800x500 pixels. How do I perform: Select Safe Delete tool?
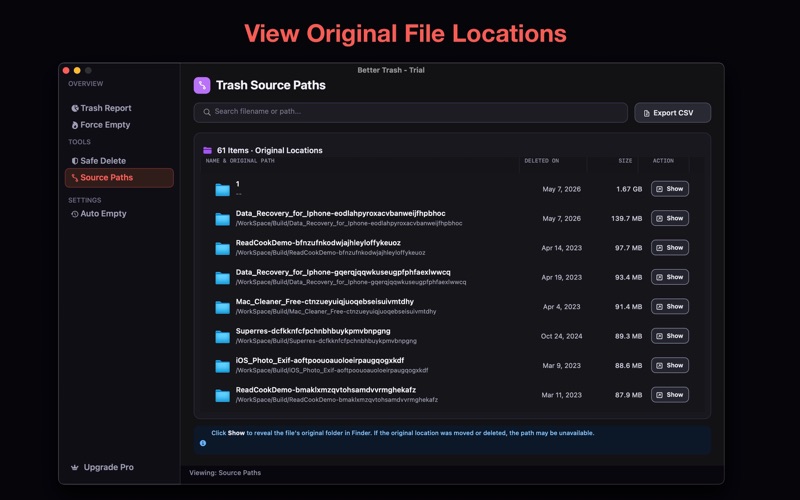point(99,161)
